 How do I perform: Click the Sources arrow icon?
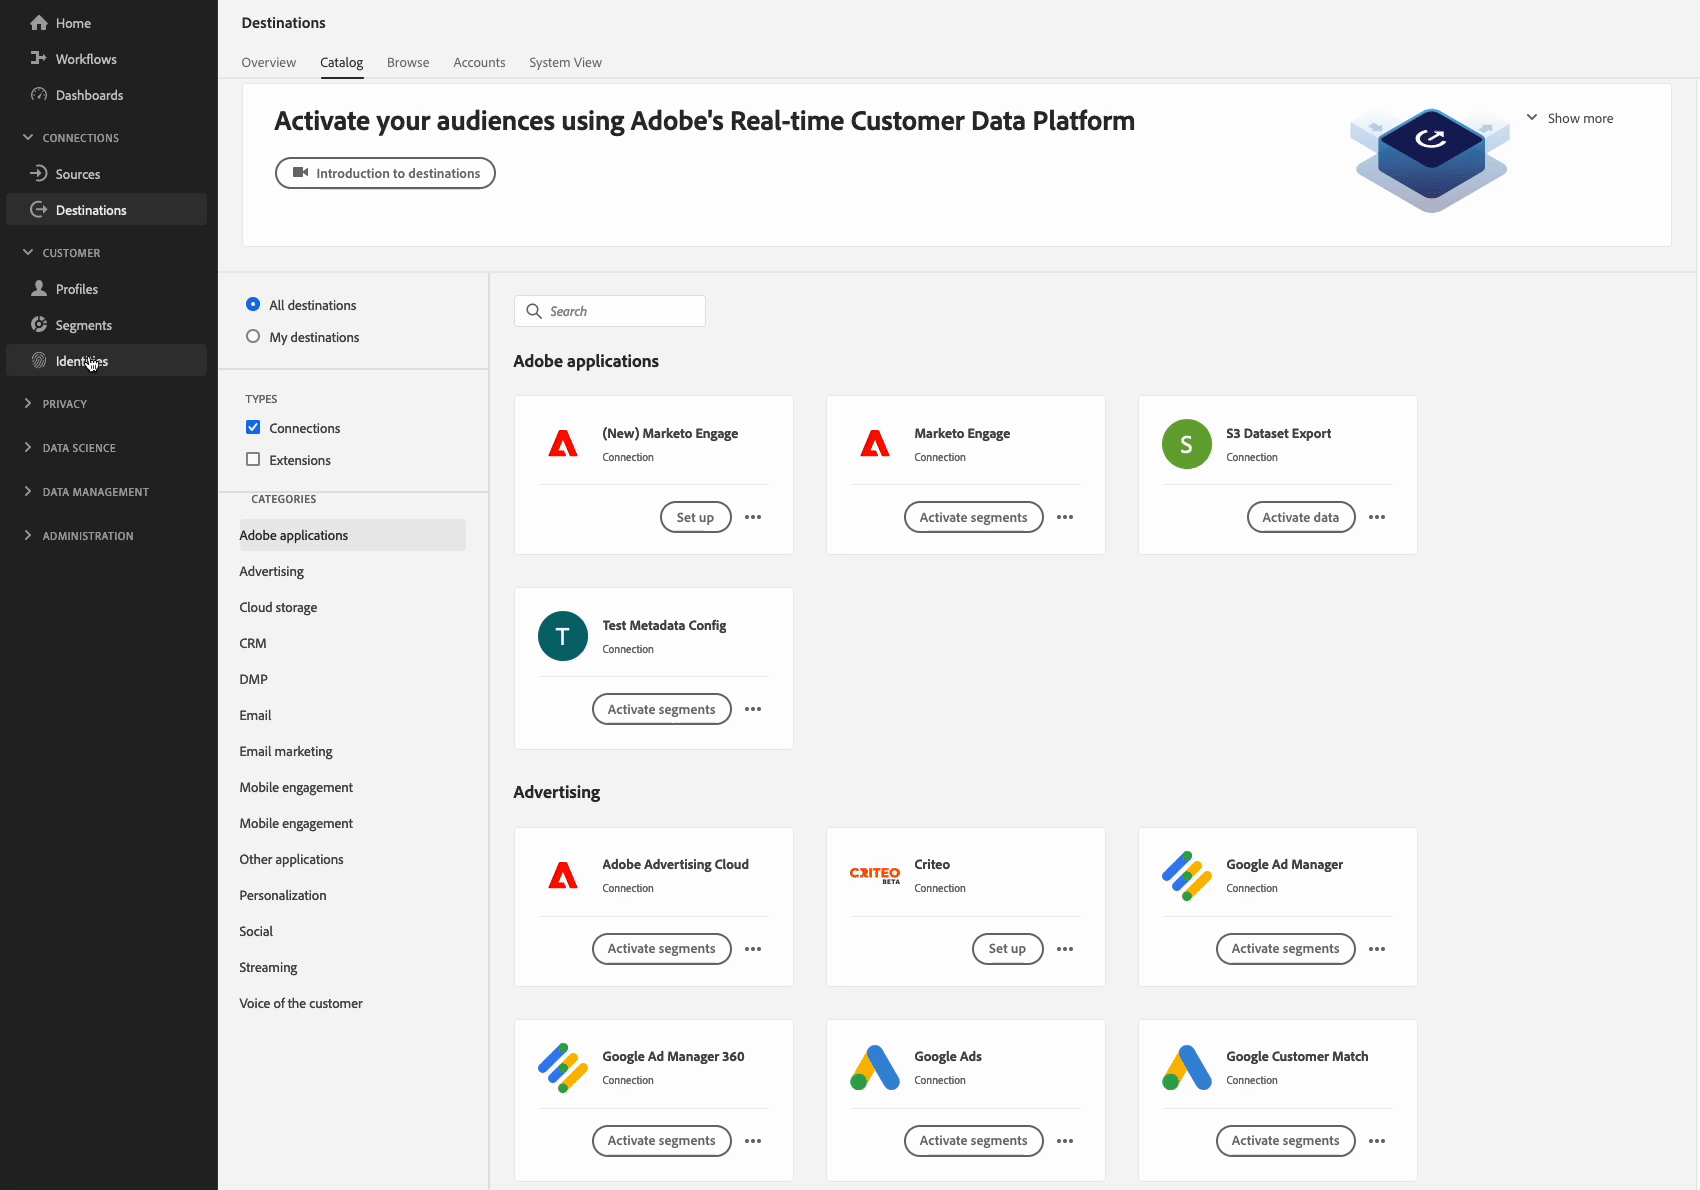[39, 174]
